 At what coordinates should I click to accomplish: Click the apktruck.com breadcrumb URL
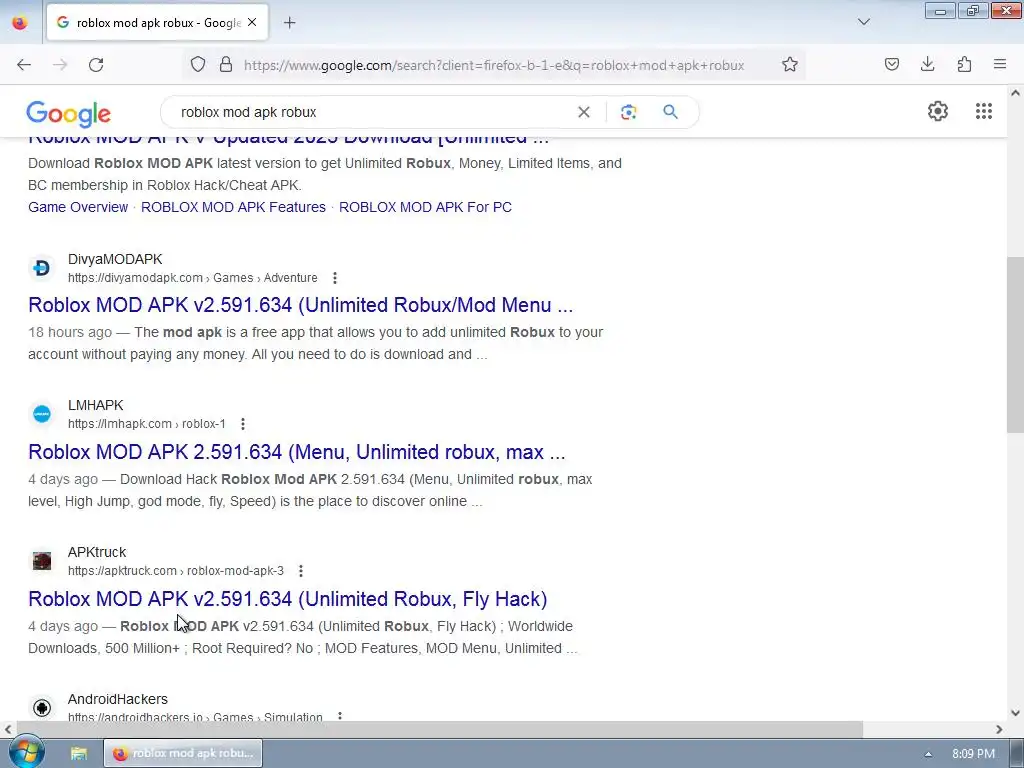coord(176,571)
